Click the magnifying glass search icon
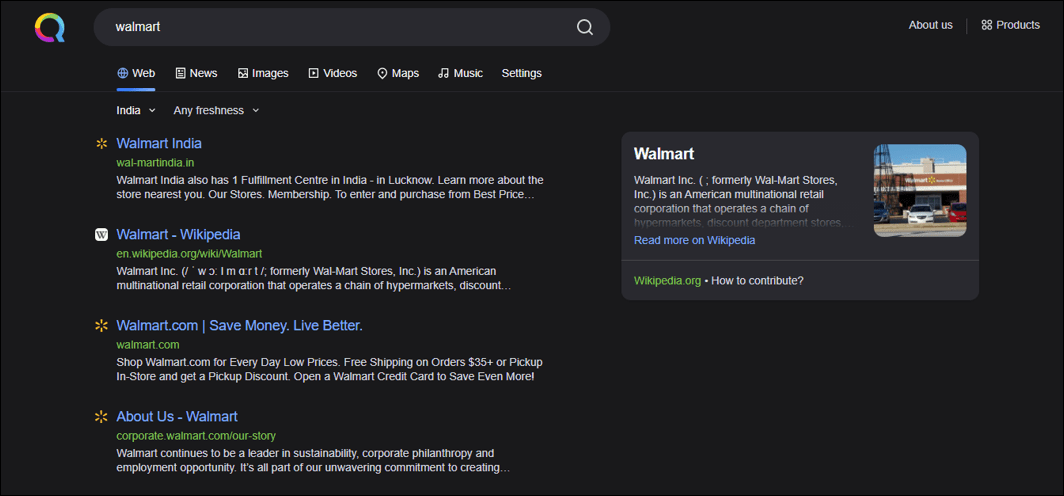The width and height of the screenshot is (1064, 496). tap(585, 27)
